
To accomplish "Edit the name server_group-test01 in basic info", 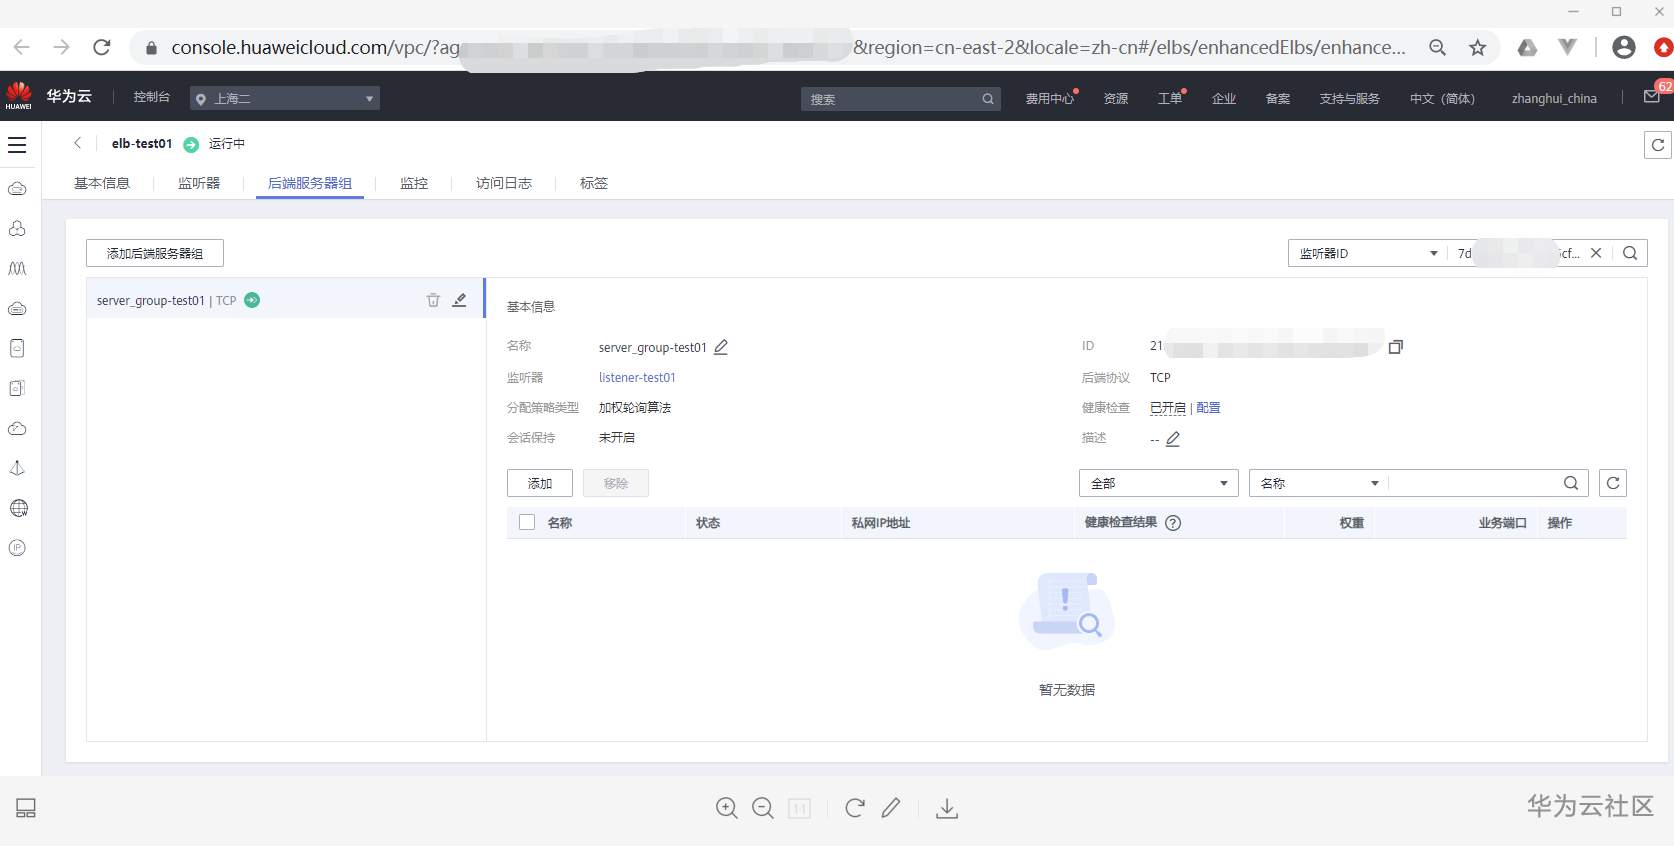I will pos(721,347).
